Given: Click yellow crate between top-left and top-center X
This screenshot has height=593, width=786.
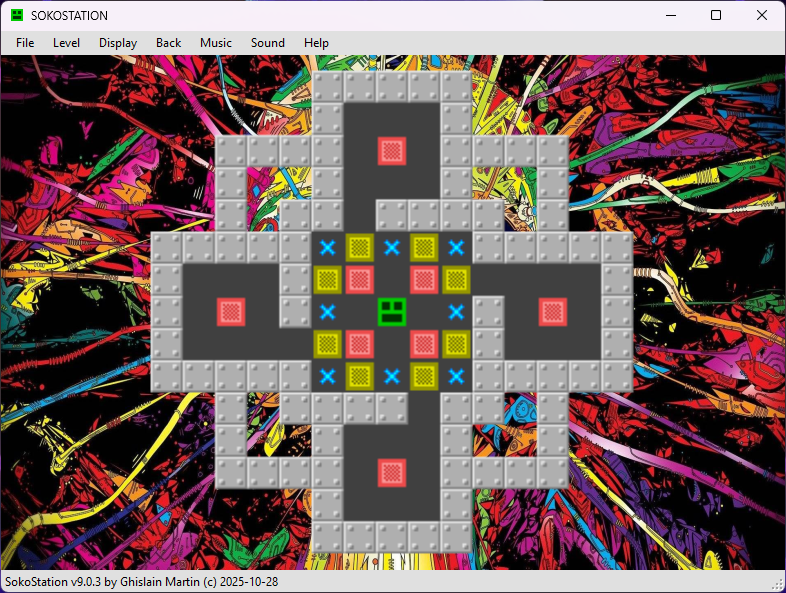Looking at the screenshot, I should [359, 247].
